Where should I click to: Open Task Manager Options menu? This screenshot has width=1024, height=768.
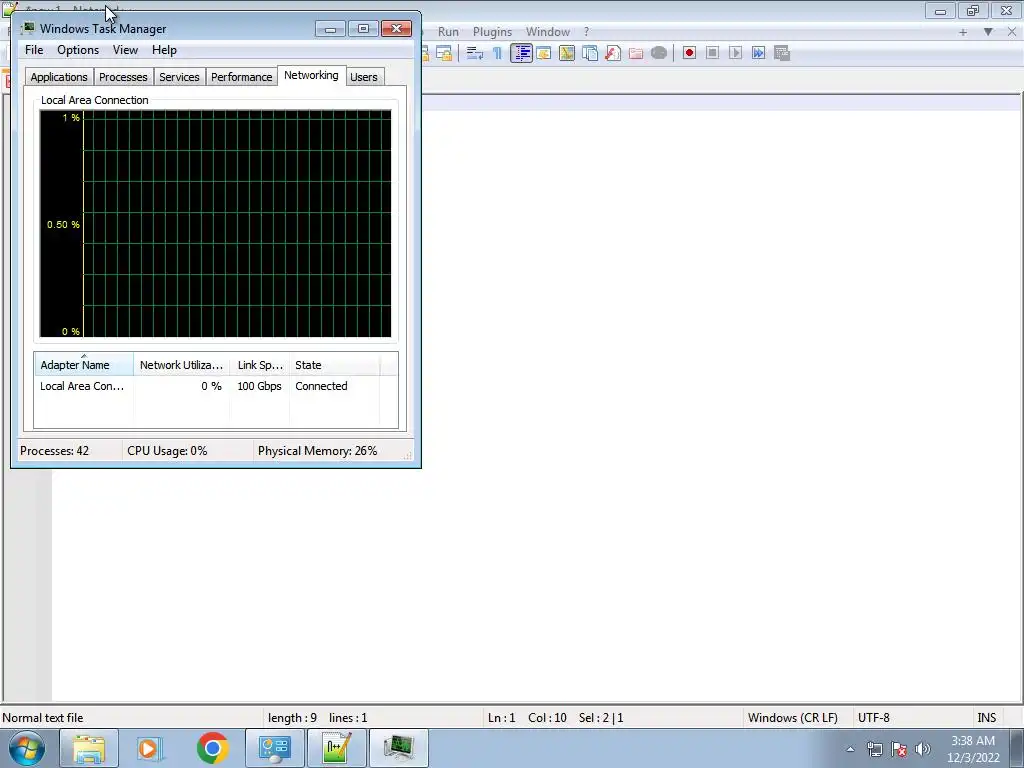pyautogui.click(x=78, y=50)
